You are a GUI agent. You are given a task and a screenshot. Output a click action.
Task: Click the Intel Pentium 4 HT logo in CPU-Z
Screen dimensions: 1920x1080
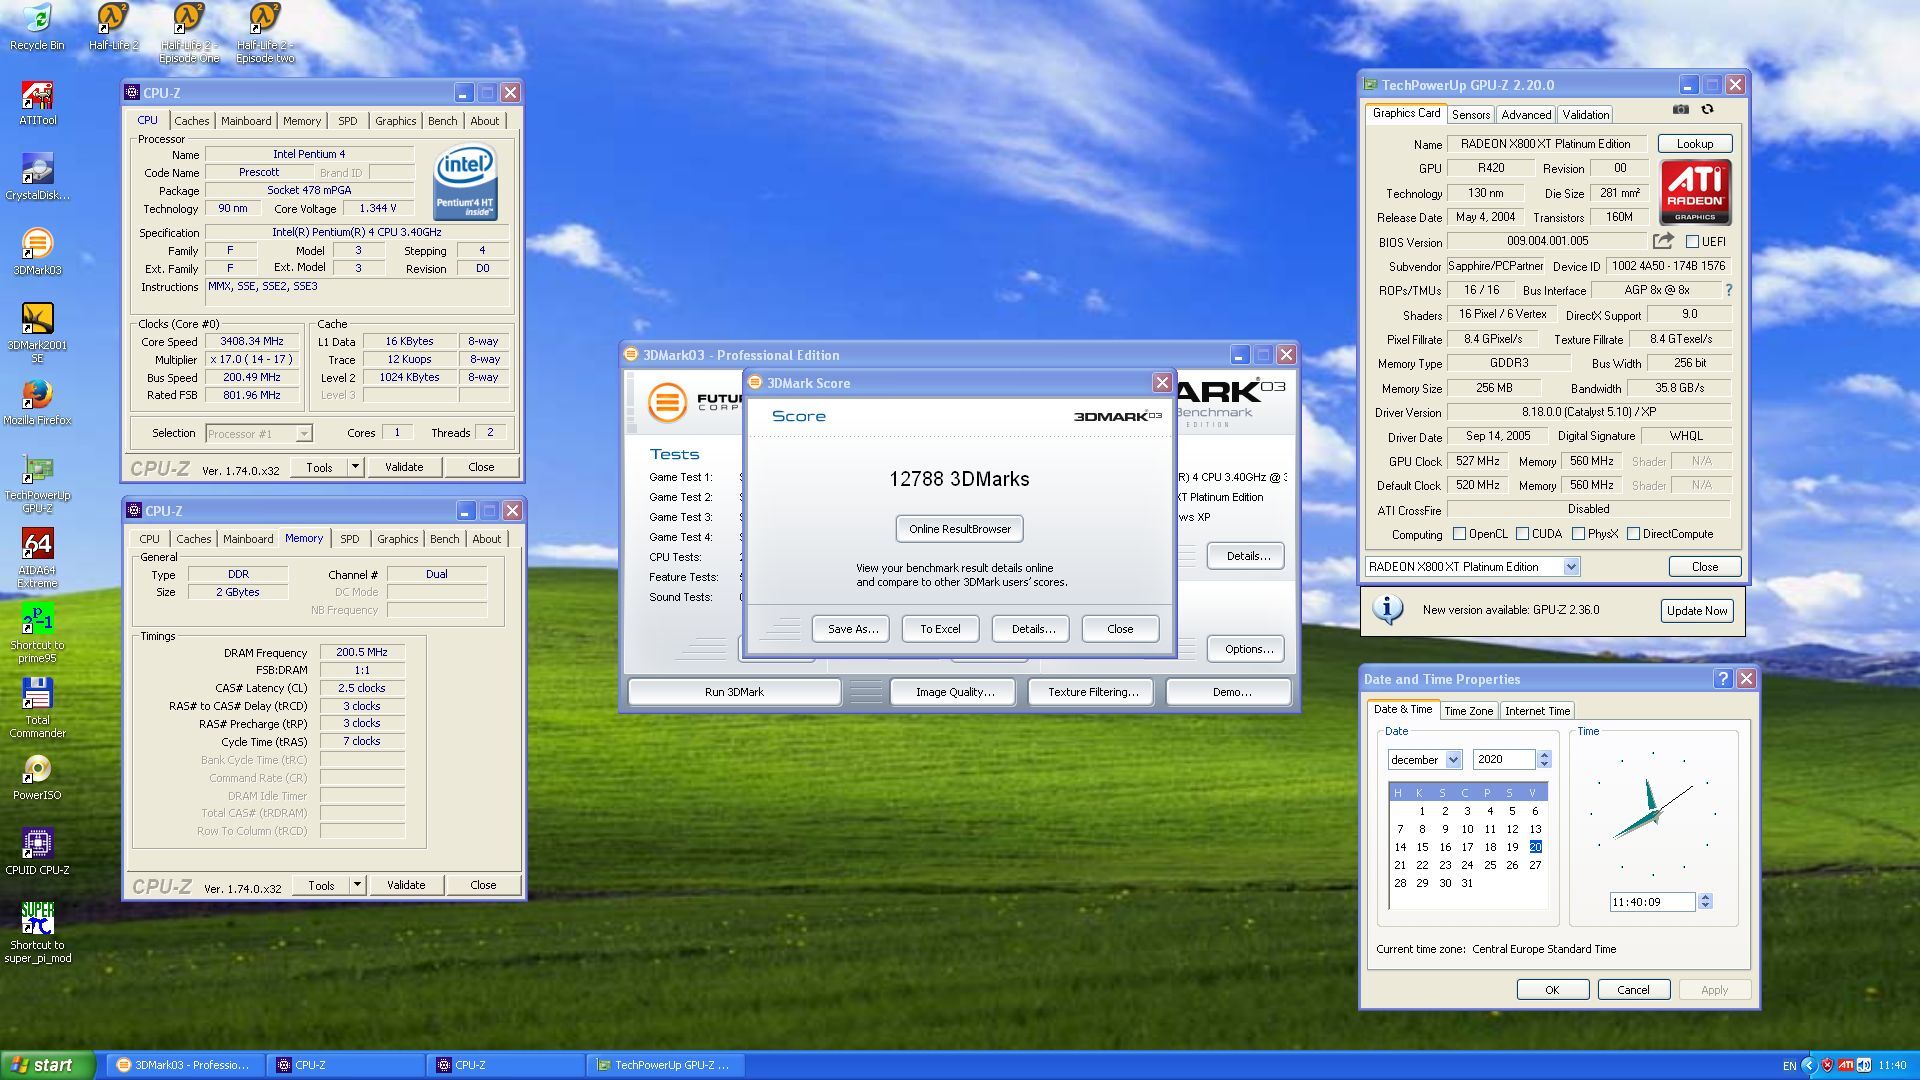click(465, 183)
